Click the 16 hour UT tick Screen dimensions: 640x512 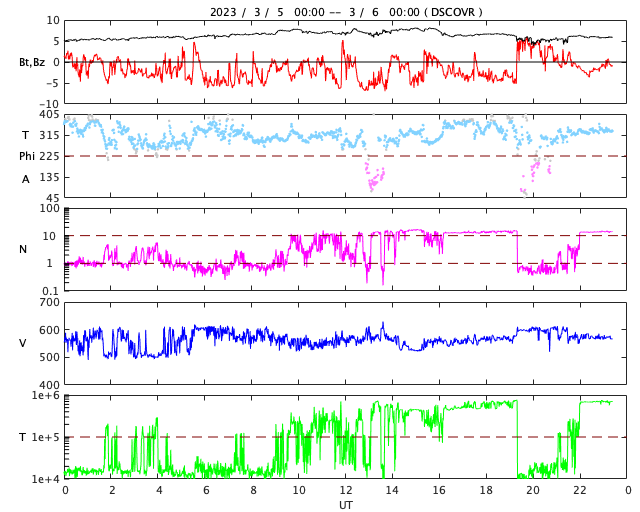click(x=439, y=490)
